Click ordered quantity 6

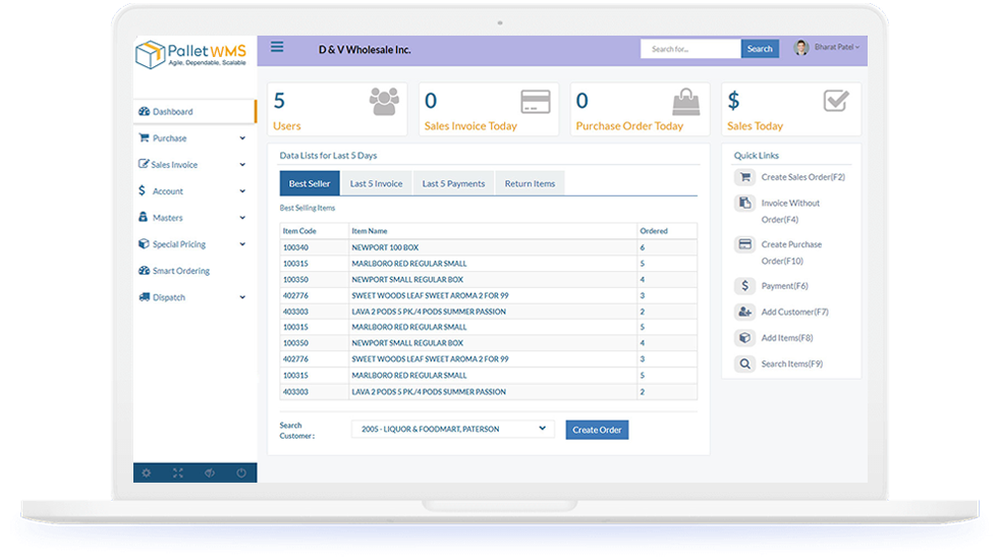(642, 247)
